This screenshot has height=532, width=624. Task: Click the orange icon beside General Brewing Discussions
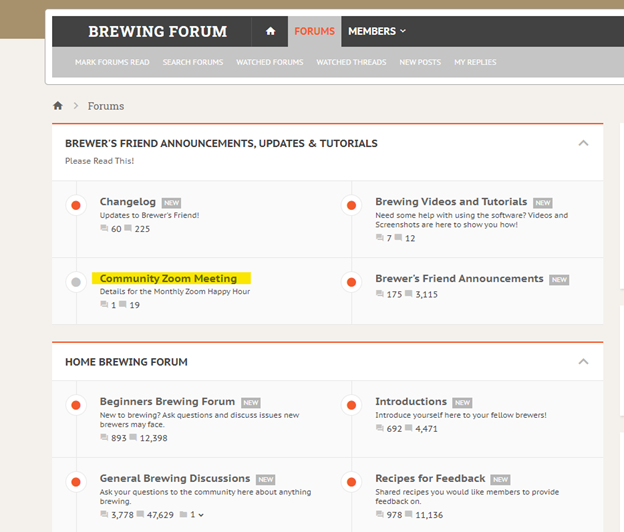[x=75, y=483]
